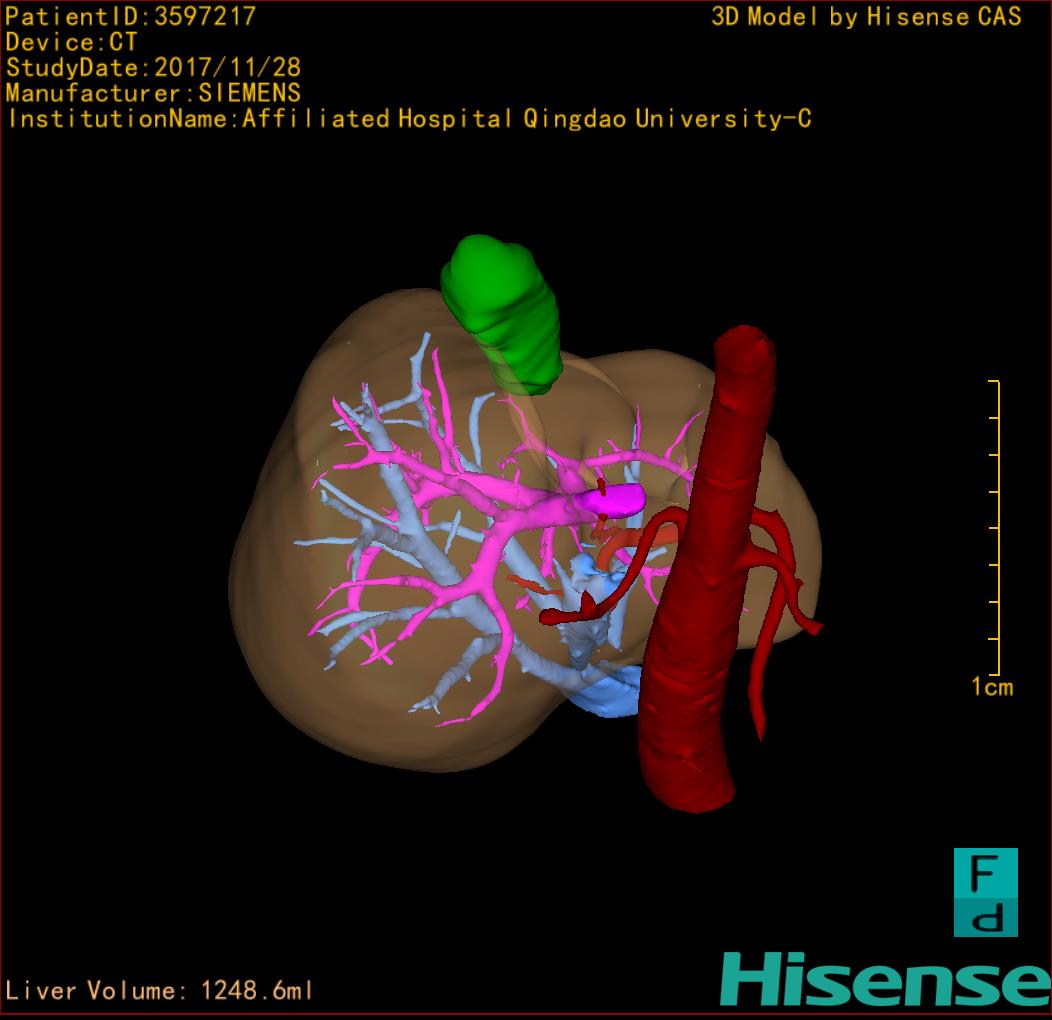The image size is (1052, 1020).
Task: Click the 'PatientID:3597217' text
Action: tap(131, 16)
